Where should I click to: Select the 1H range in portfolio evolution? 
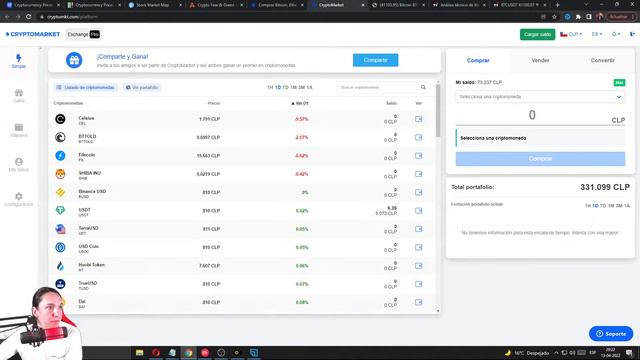(588, 206)
